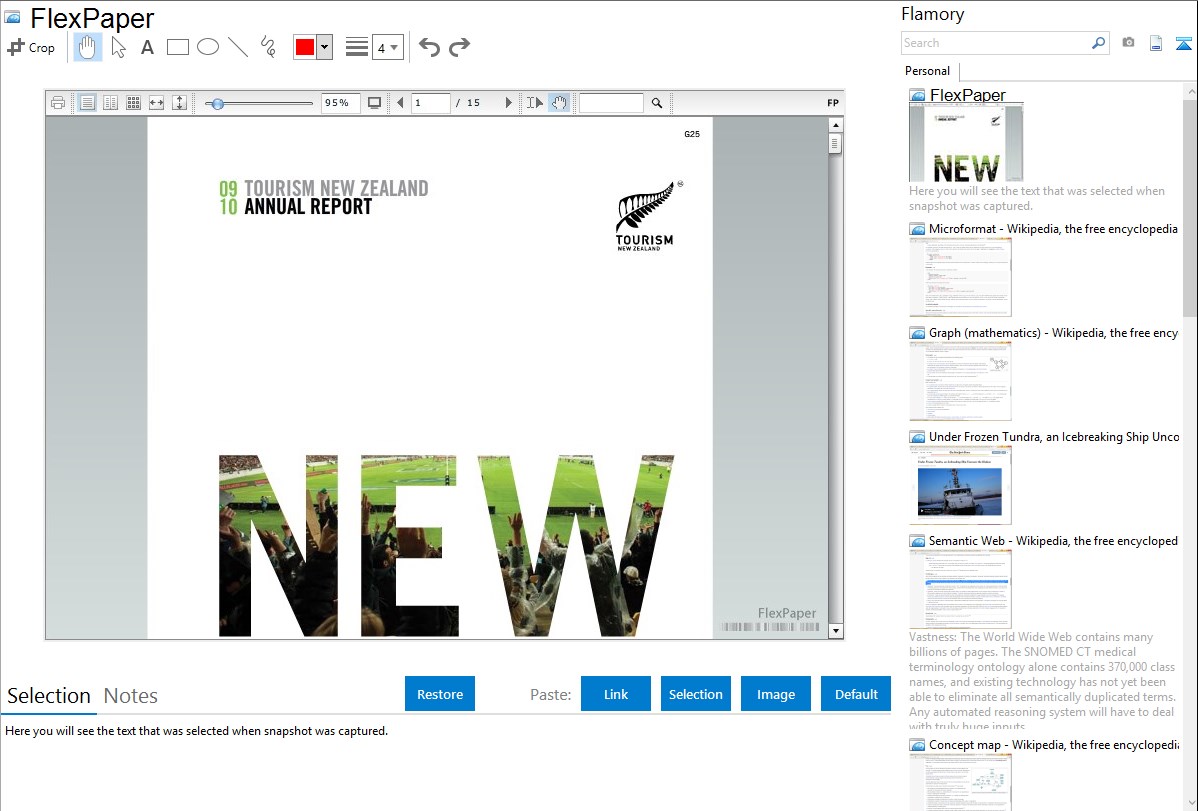
Task: Toggle the viewer hand drag tool
Action: [x=559, y=102]
